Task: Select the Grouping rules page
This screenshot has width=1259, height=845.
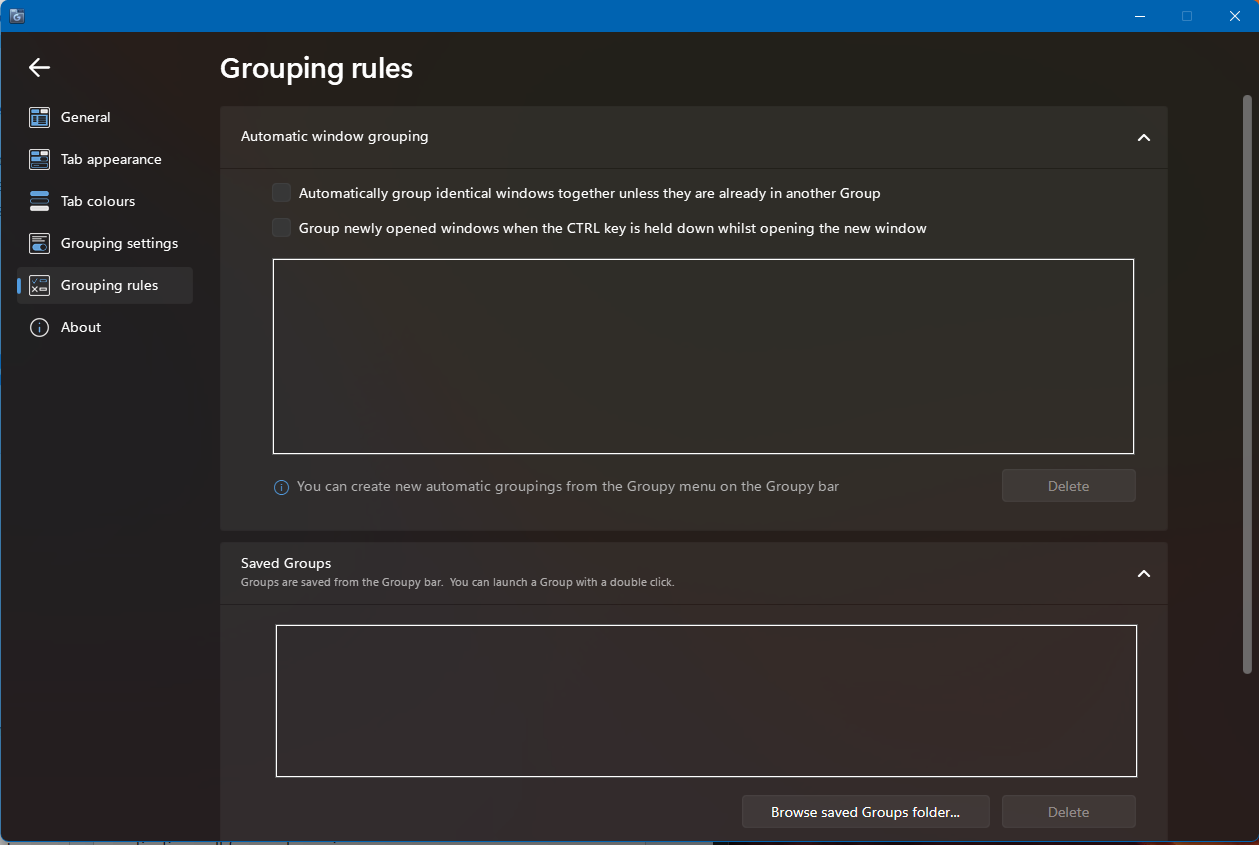Action: (x=105, y=285)
